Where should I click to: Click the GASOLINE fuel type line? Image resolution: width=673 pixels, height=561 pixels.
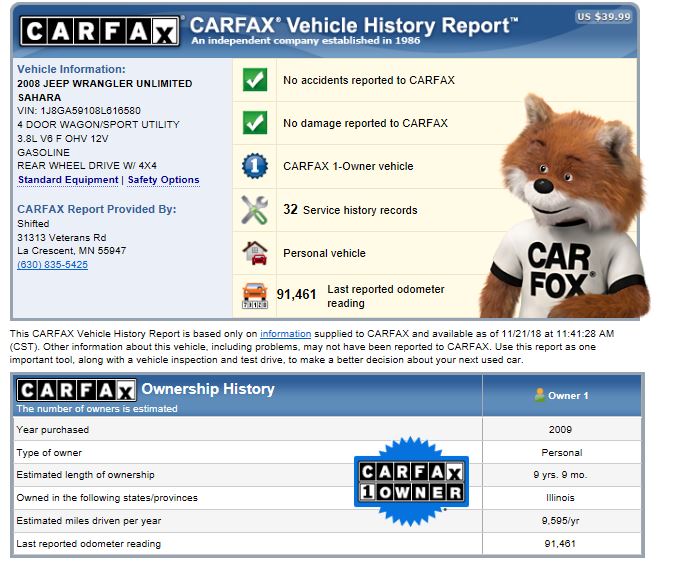[43, 152]
